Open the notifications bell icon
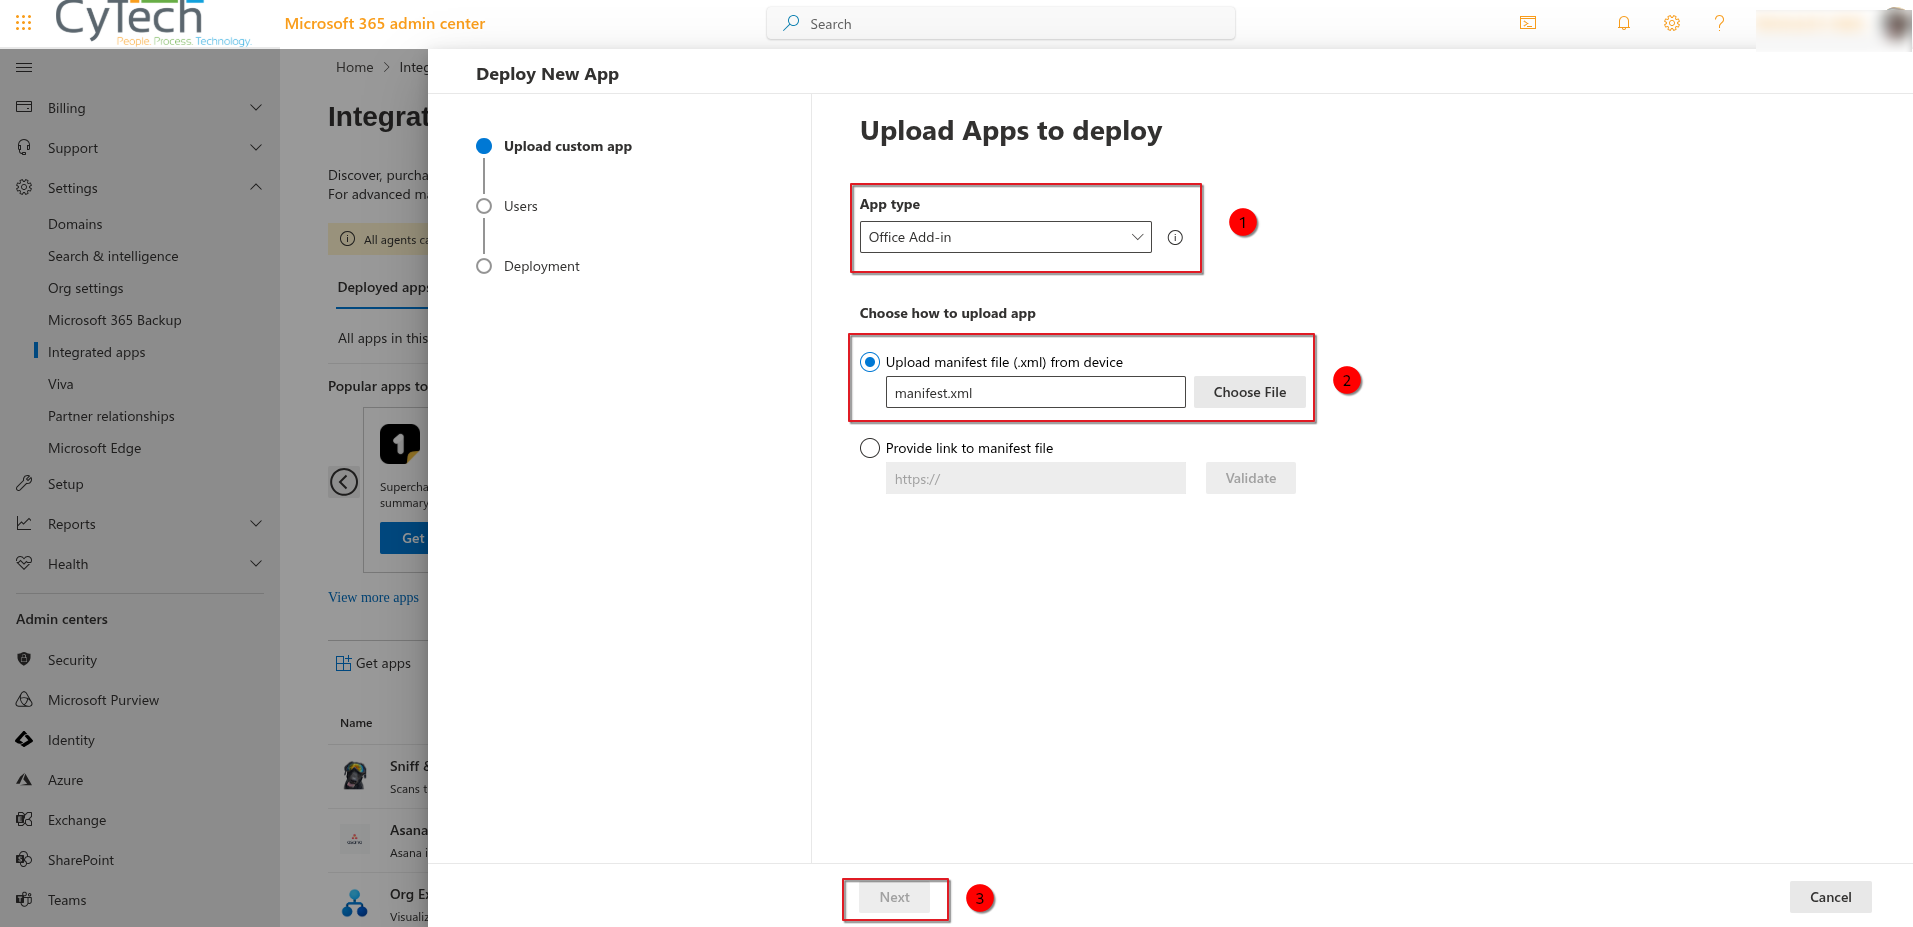The height and width of the screenshot is (927, 1913). tap(1624, 23)
